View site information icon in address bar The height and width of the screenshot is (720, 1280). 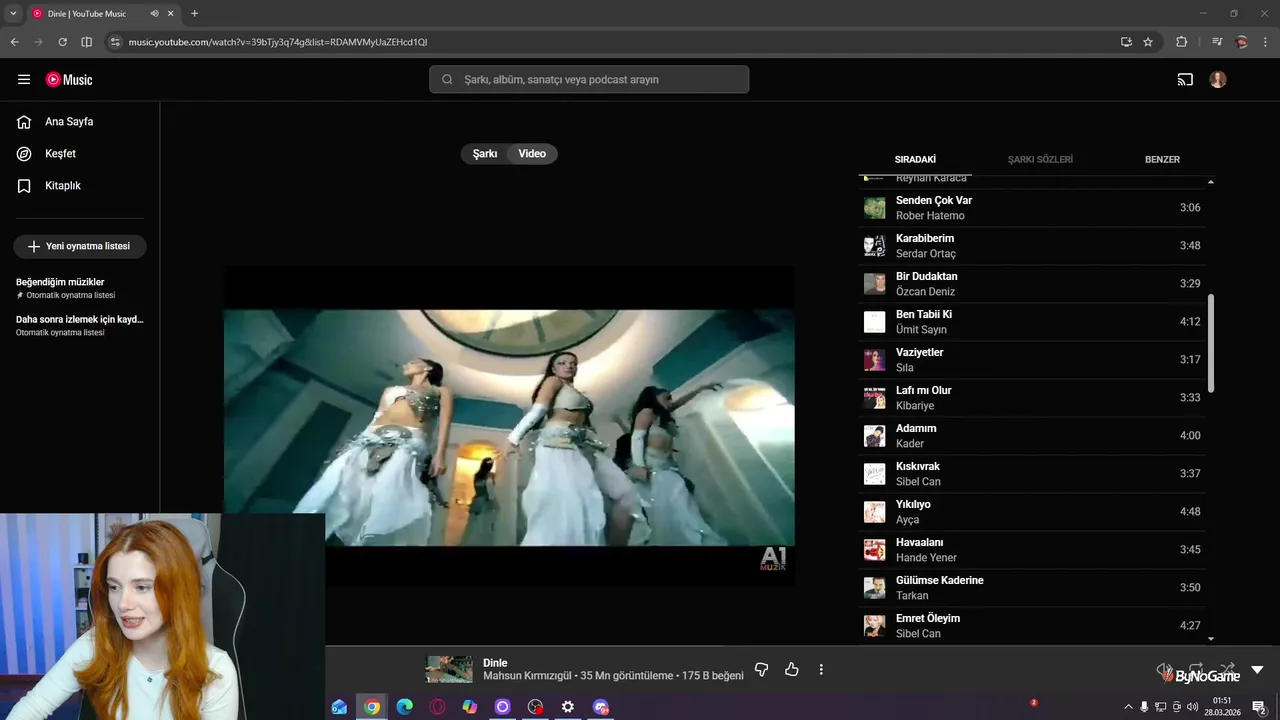coord(115,42)
